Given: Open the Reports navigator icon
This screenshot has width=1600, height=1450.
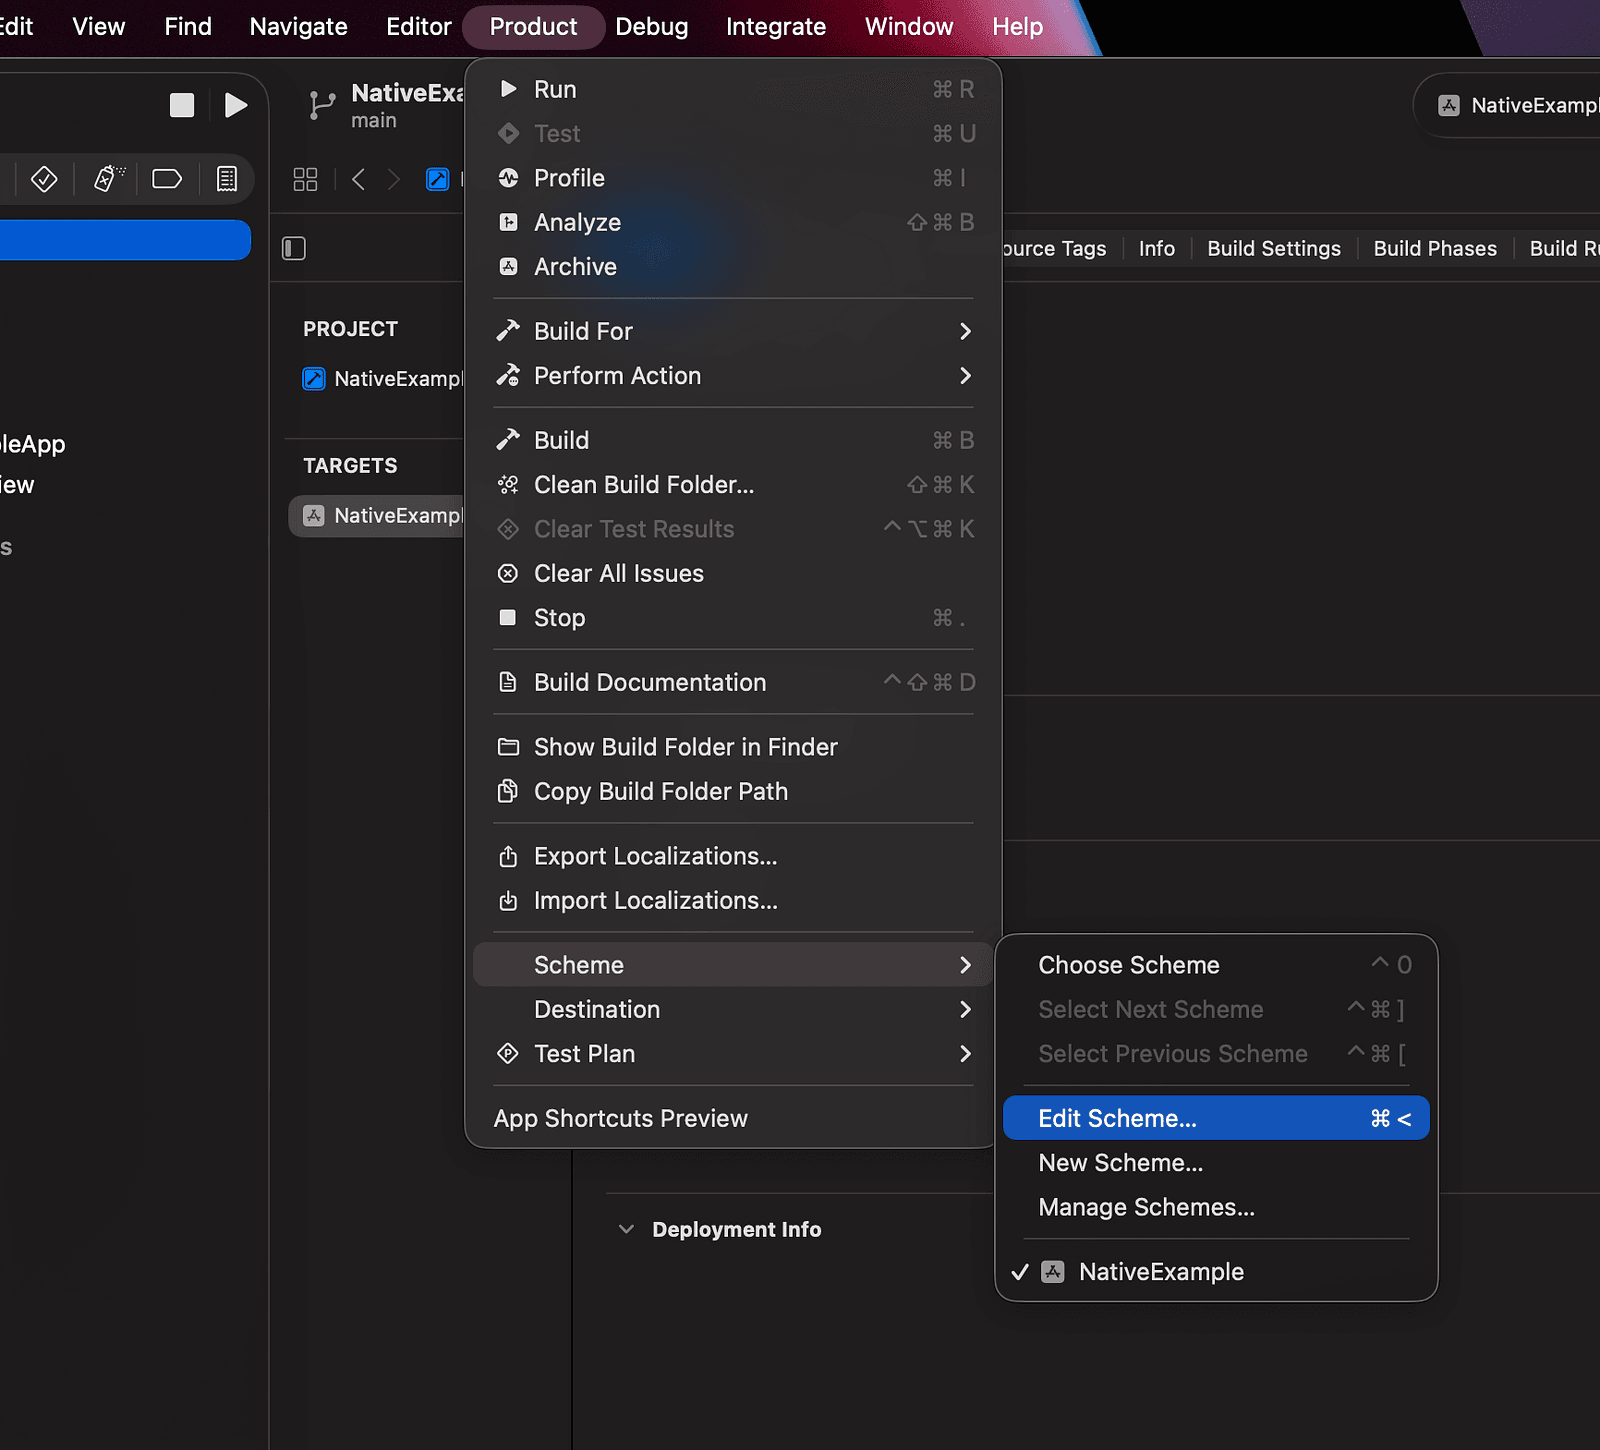Looking at the screenshot, I should point(227,179).
